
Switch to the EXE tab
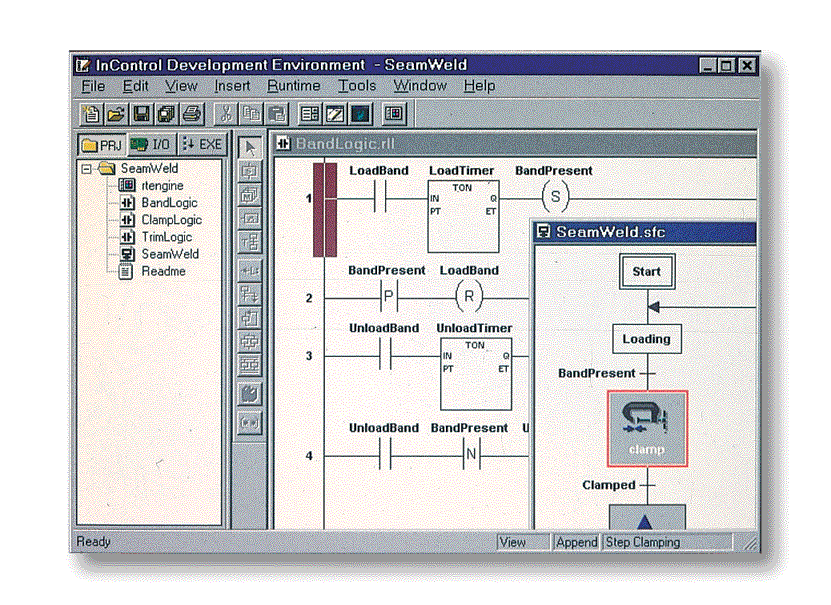click(202, 145)
